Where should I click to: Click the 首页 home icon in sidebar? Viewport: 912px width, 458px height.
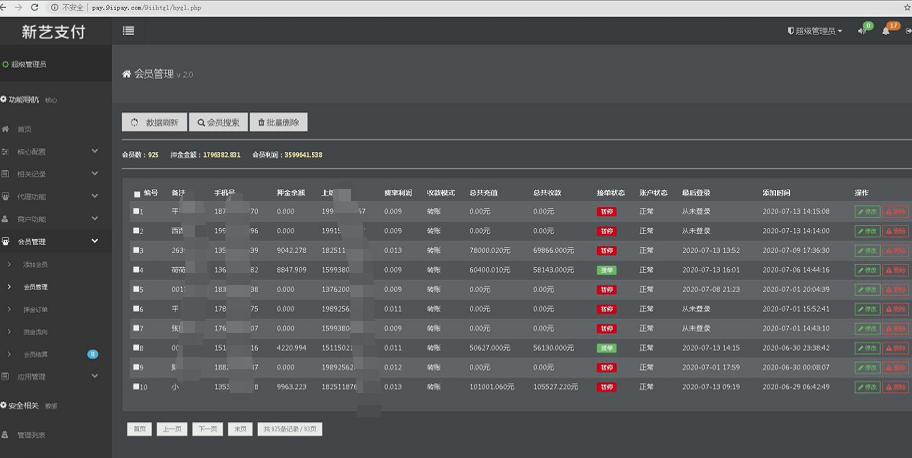tap(6, 129)
